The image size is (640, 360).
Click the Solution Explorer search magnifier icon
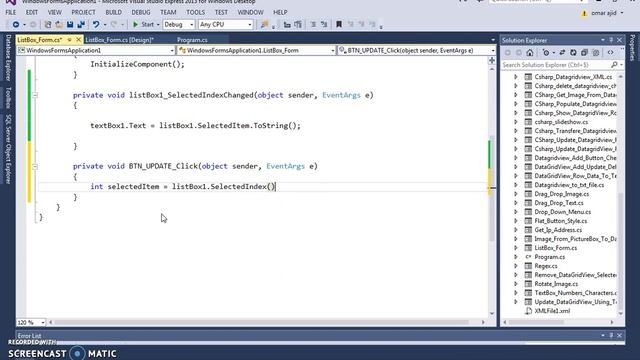(x=614, y=65)
